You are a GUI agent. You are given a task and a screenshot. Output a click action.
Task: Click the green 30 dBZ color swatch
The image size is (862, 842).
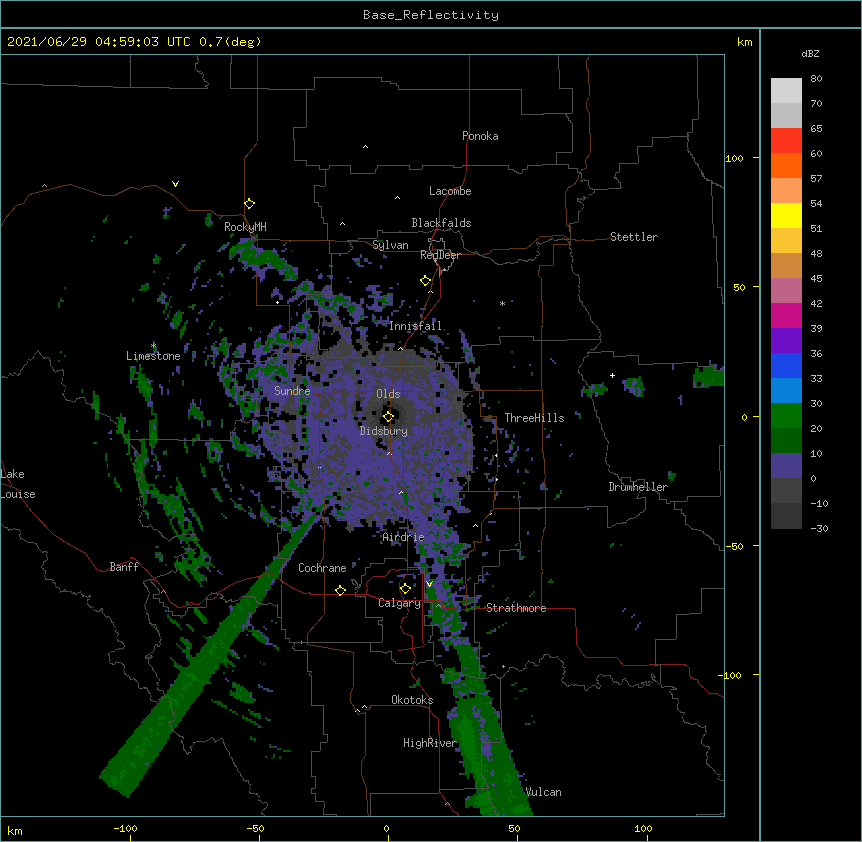tap(786, 416)
